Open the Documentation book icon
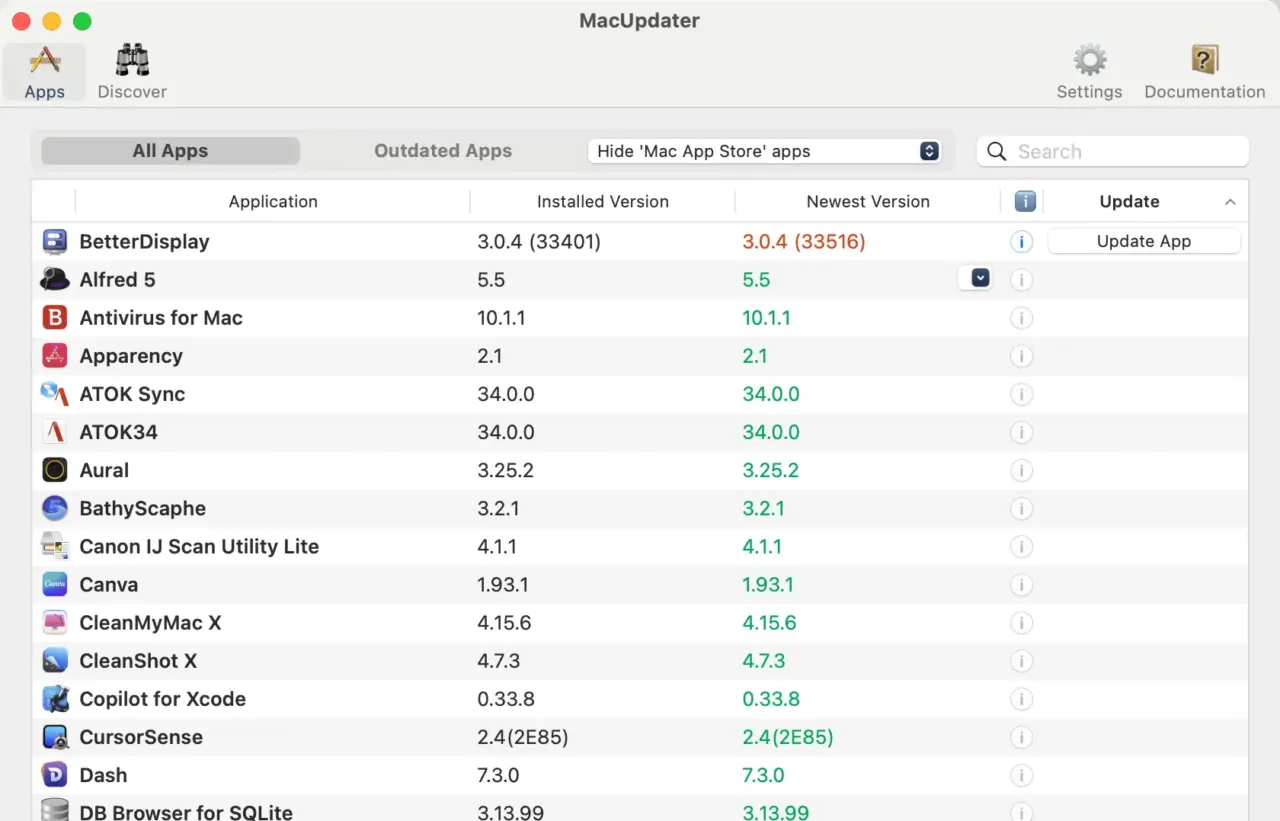The height and width of the screenshot is (821, 1280). tap(1204, 71)
